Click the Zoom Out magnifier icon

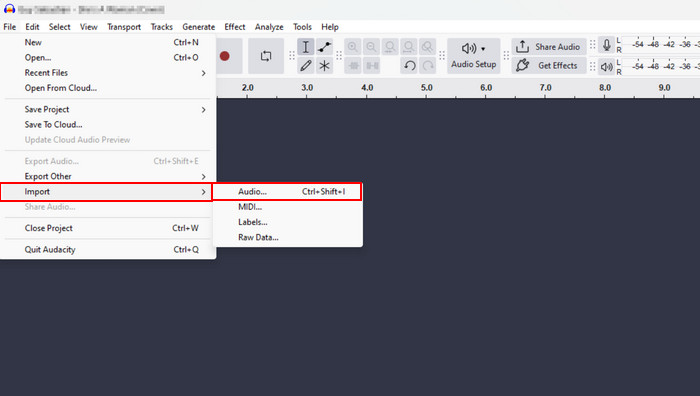coord(371,47)
